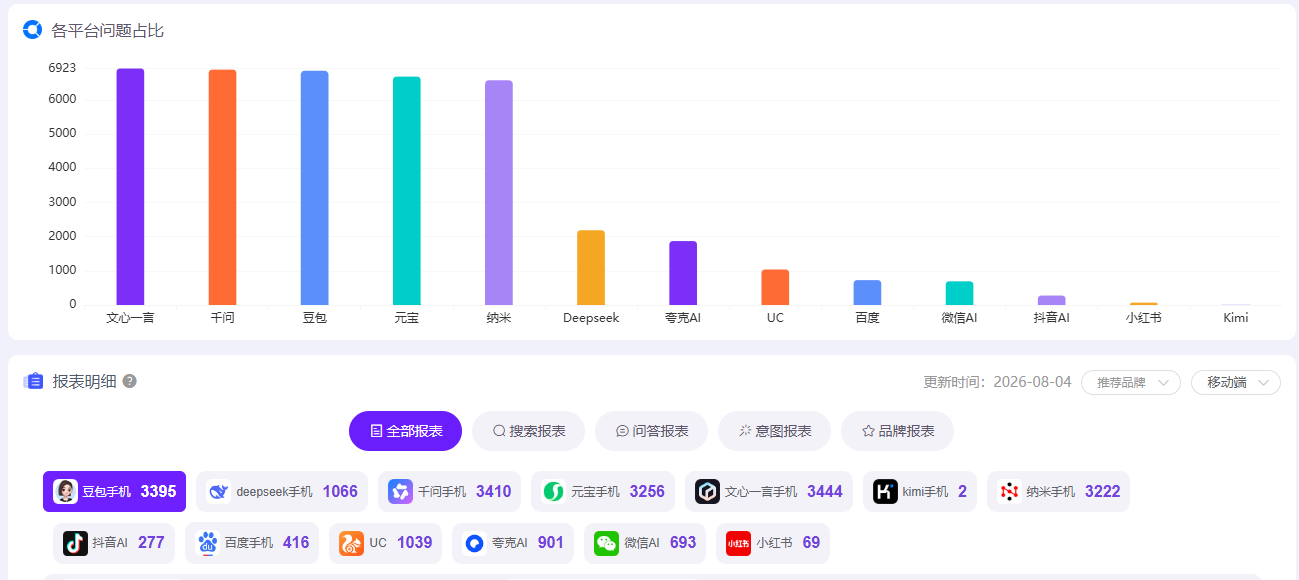
Task: Click the 千问 orange chart bar
Action: (x=222, y=188)
